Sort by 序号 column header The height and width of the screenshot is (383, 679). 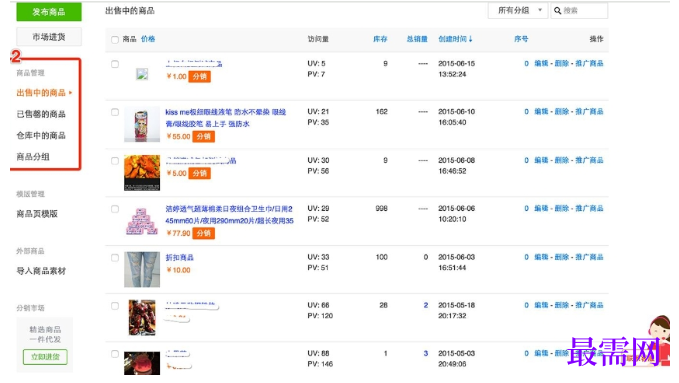click(x=521, y=39)
